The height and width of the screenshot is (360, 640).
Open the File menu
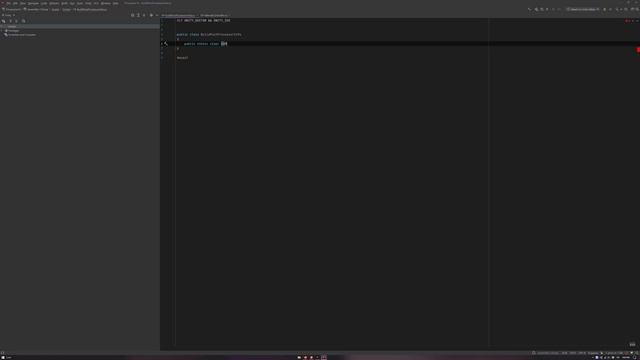(x=8, y=3)
